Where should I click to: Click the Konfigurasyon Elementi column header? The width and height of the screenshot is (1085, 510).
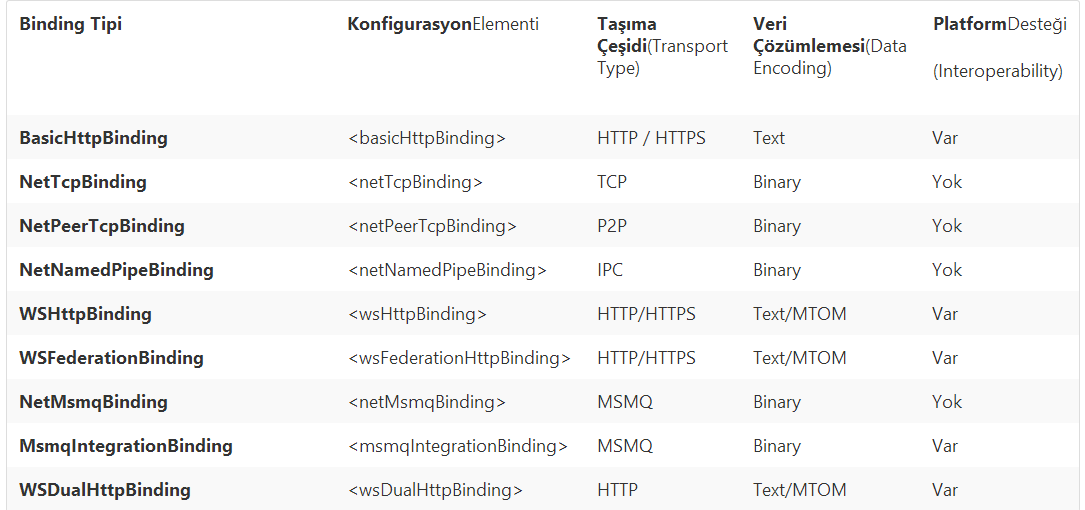(x=443, y=24)
